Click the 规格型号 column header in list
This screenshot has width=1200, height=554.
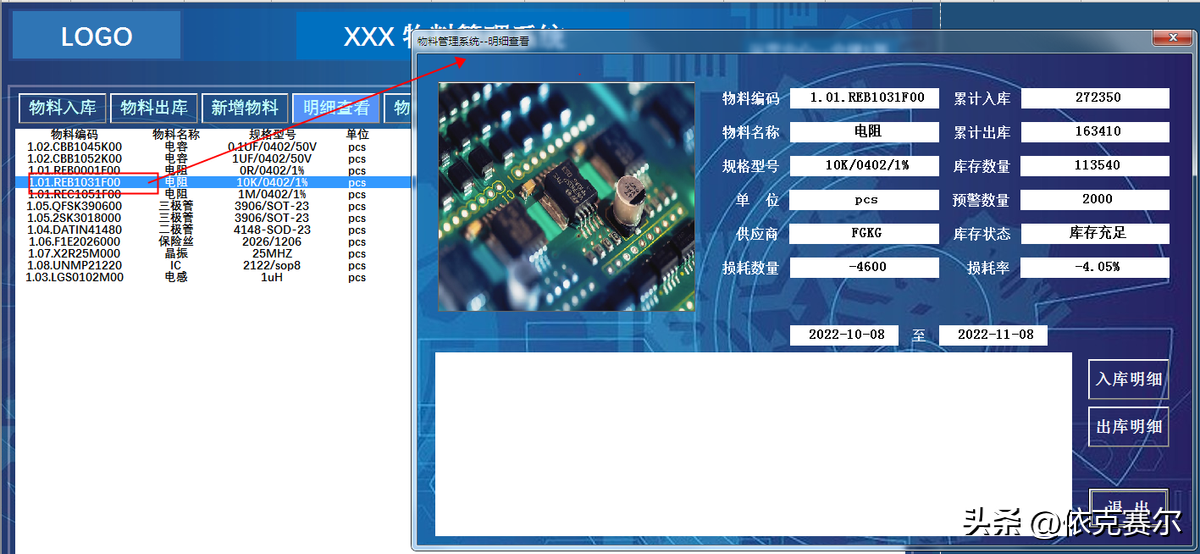(272, 135)
